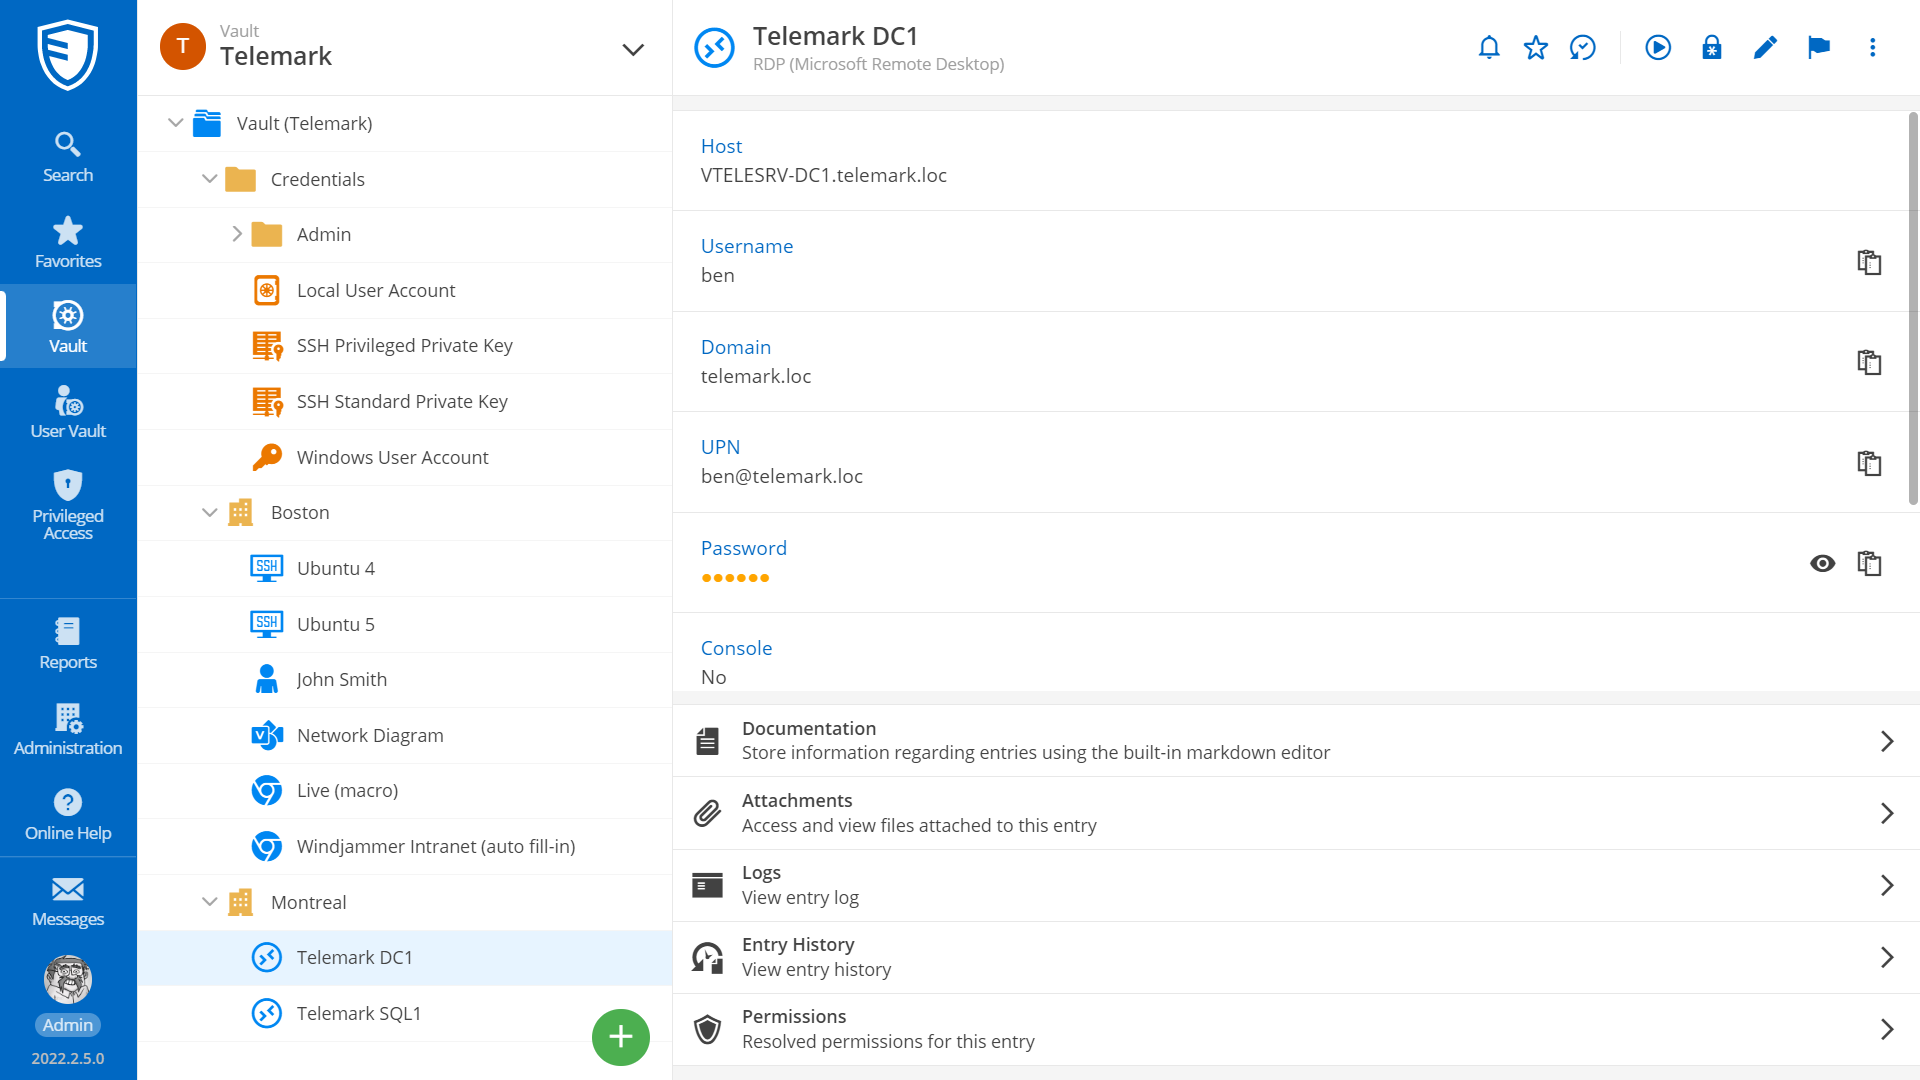Image resolution: width=1920 pixels, height=1080 pixels.
Task: Reveal the password with the eye icon
Action: click(1822, 563)
